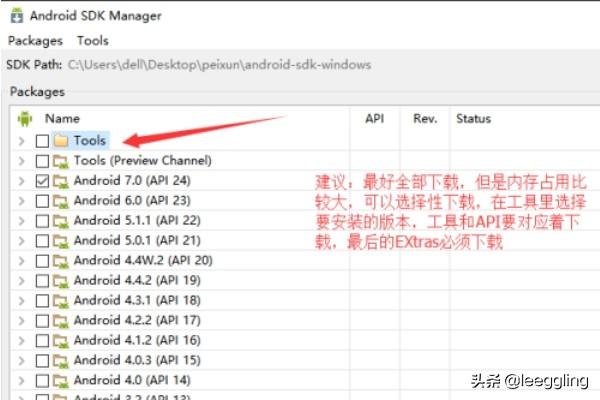This screenshot has width=600, height=400.
Task: Click the Android 4.0.3 (API 15) package icon
Action: (x=61, y=360)
